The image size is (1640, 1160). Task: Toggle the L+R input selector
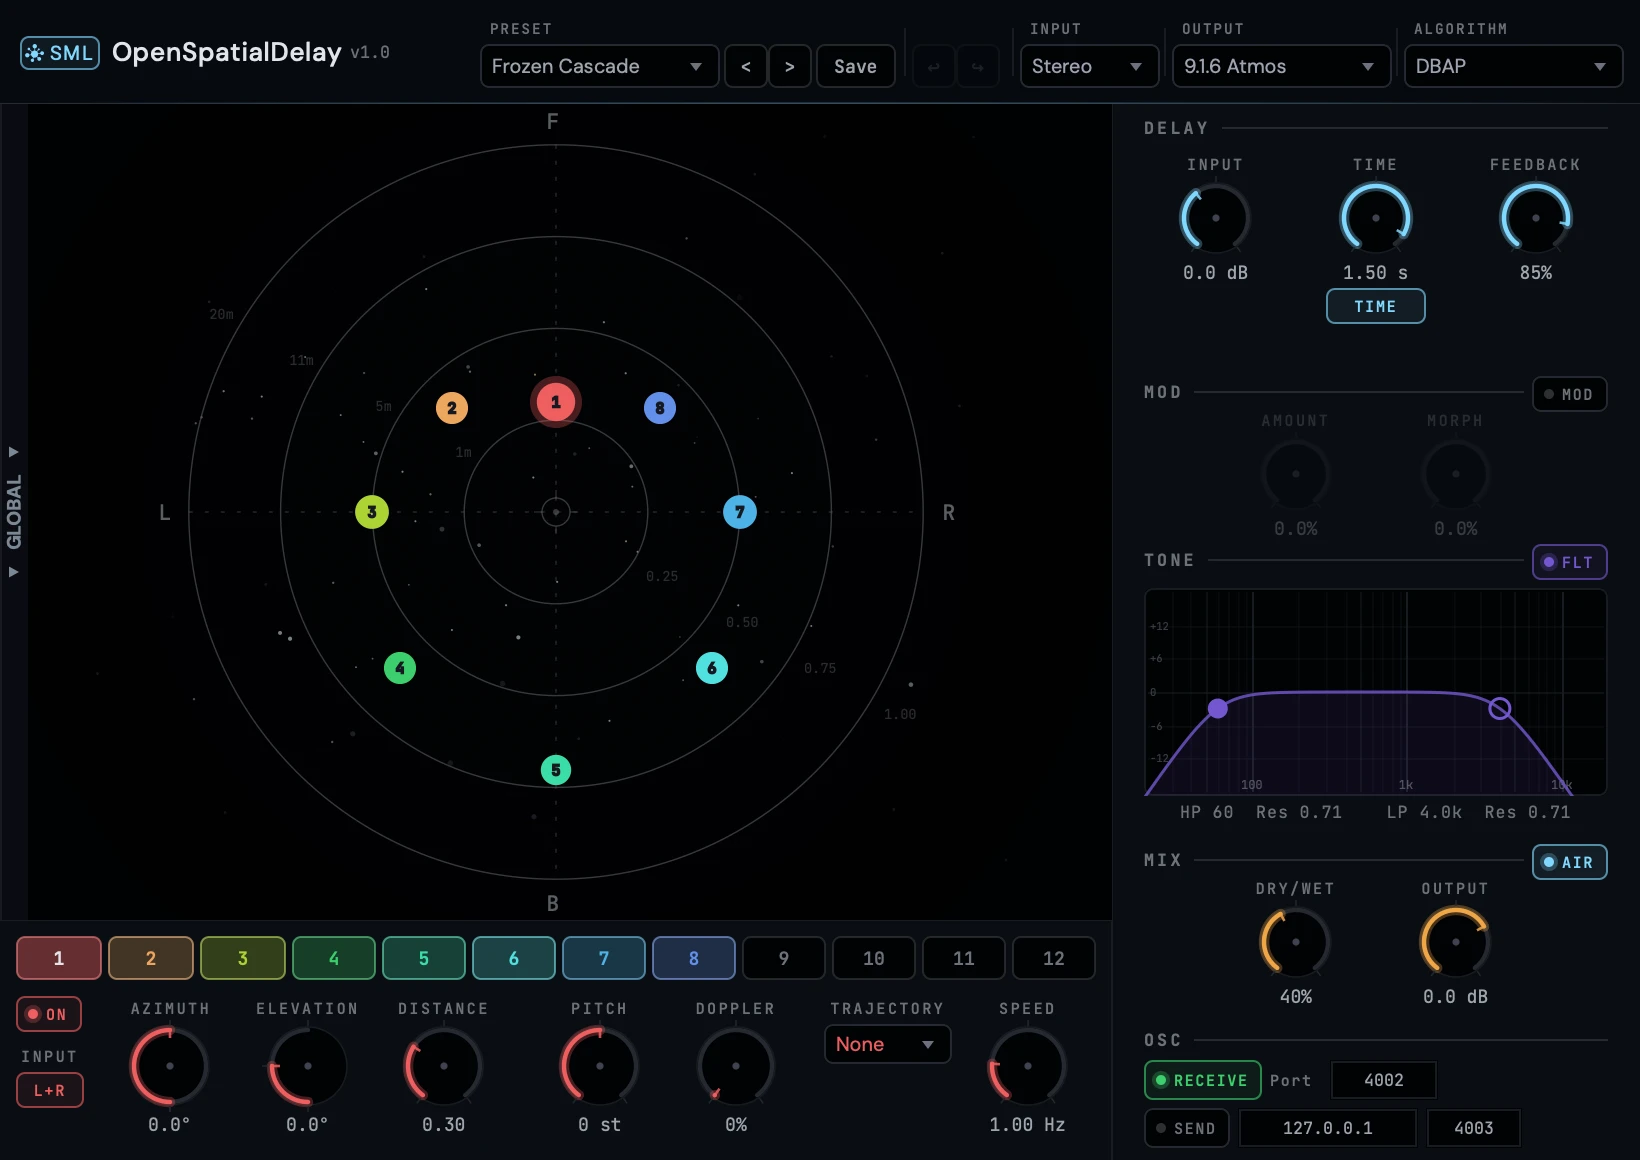point(49,1090)
